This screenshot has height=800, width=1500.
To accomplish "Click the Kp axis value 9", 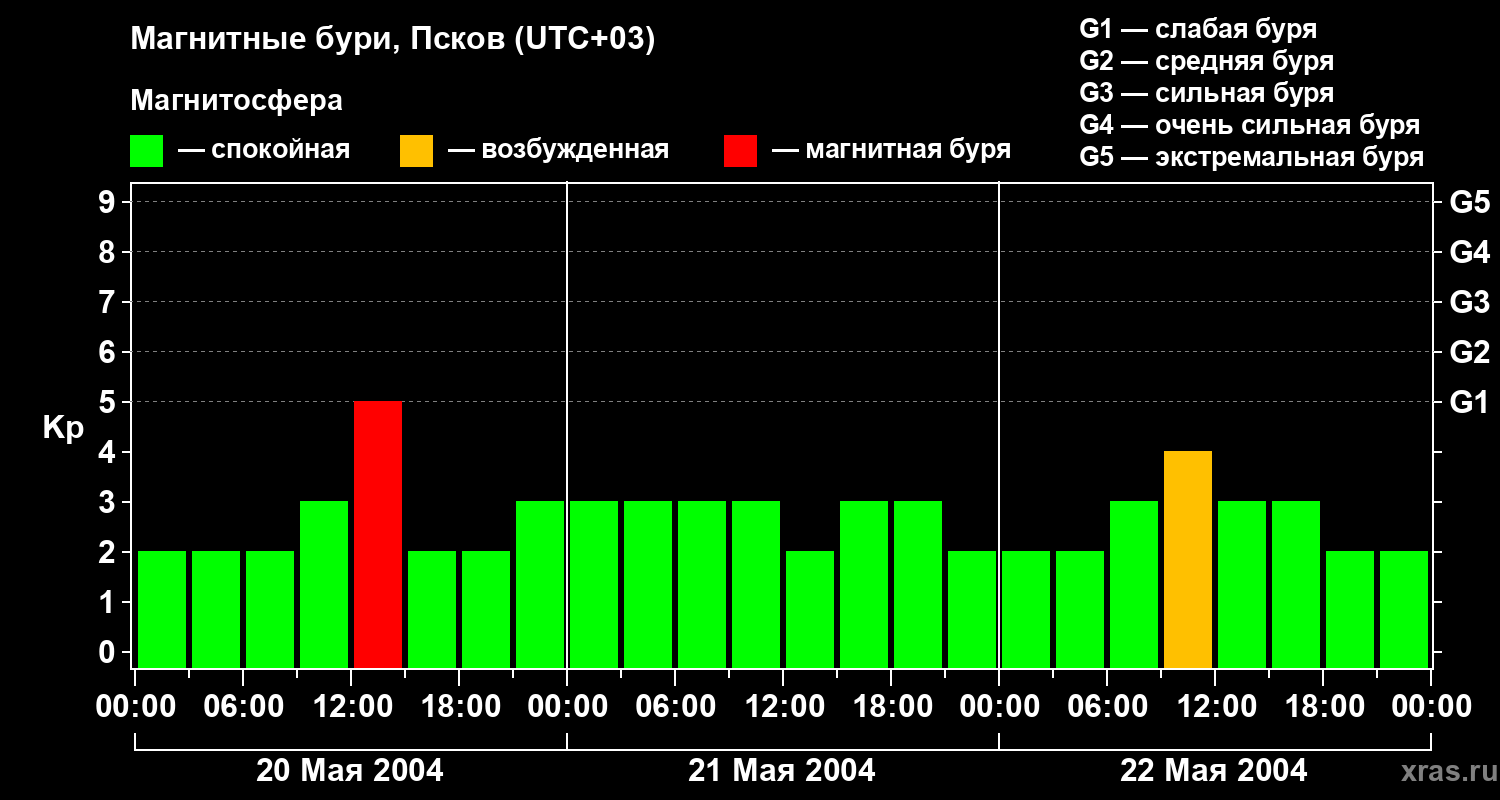I will tap(109, 202).
